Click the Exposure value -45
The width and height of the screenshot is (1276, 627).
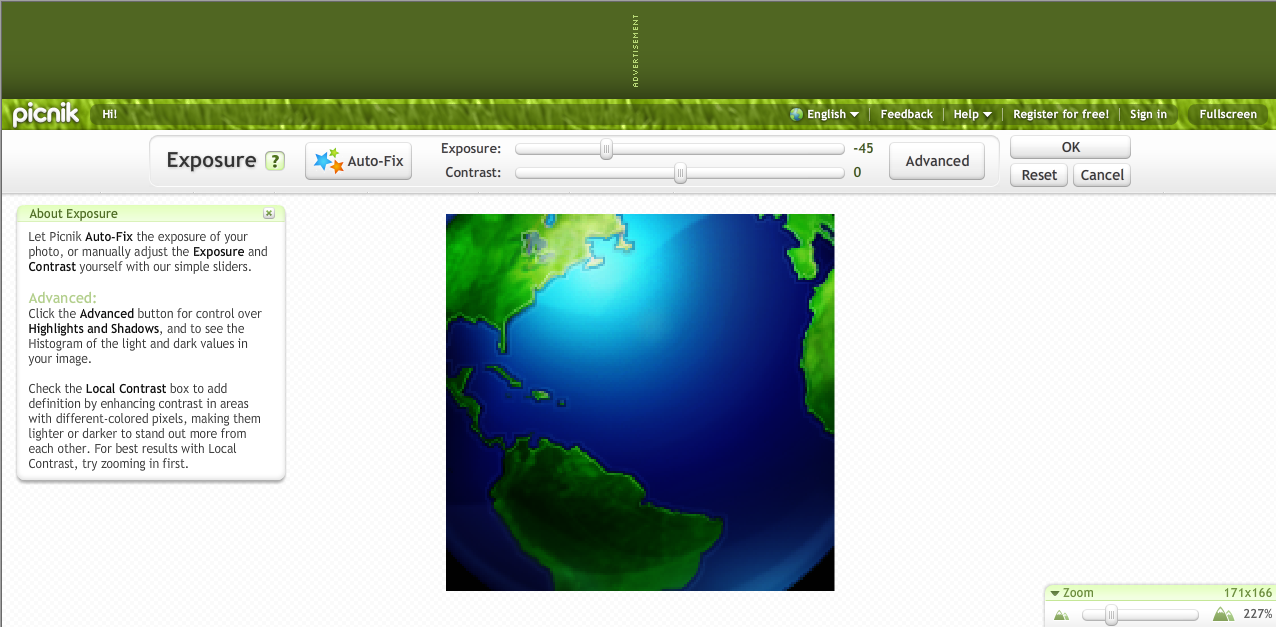(x=863, y=148)
